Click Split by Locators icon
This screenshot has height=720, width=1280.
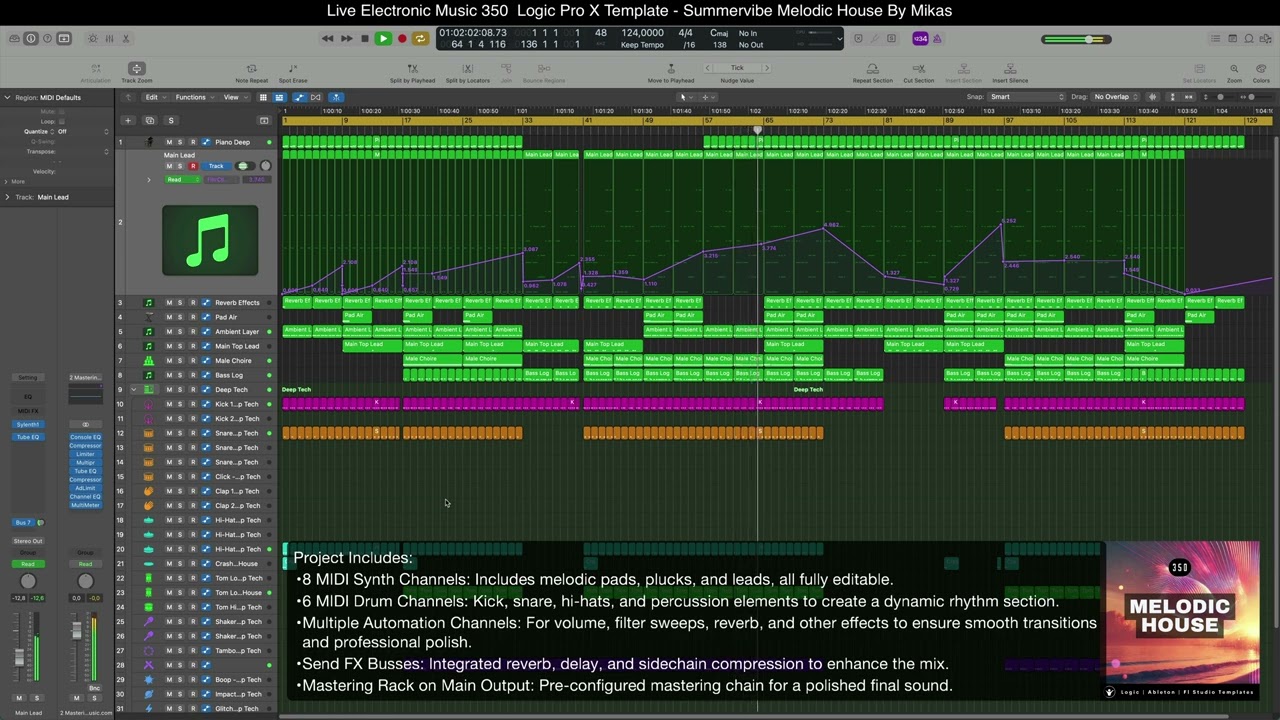click(x=468, y=69)
